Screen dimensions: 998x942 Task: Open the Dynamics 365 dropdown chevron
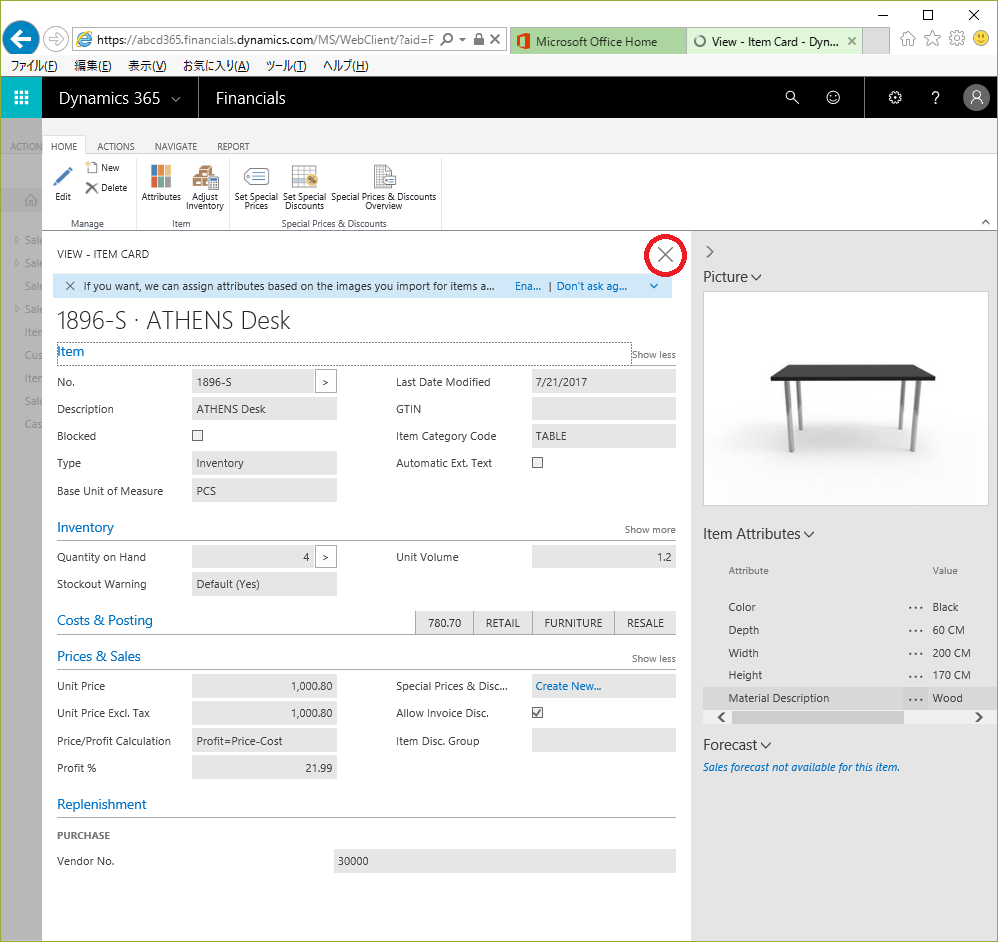tap(176, 99)
